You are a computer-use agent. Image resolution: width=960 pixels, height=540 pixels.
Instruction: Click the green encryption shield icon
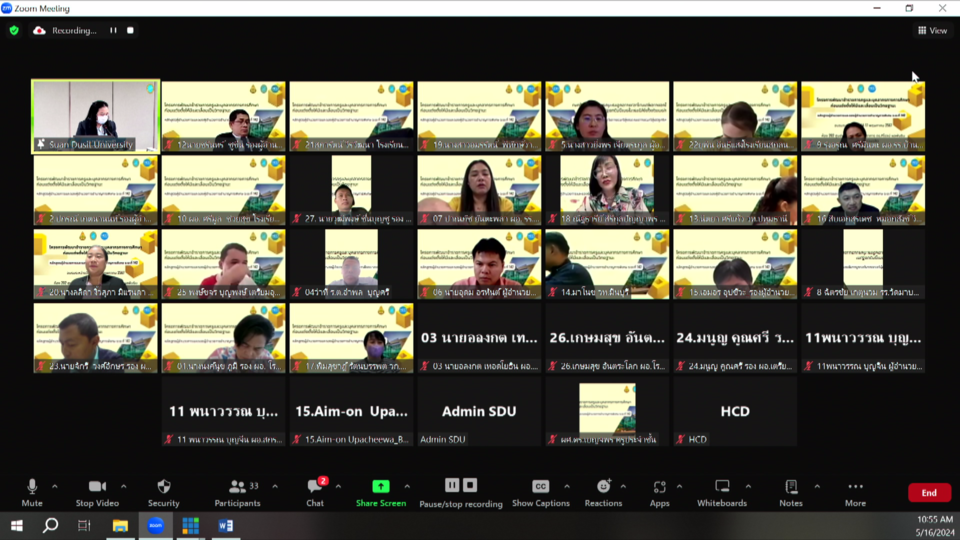[14, 31]
